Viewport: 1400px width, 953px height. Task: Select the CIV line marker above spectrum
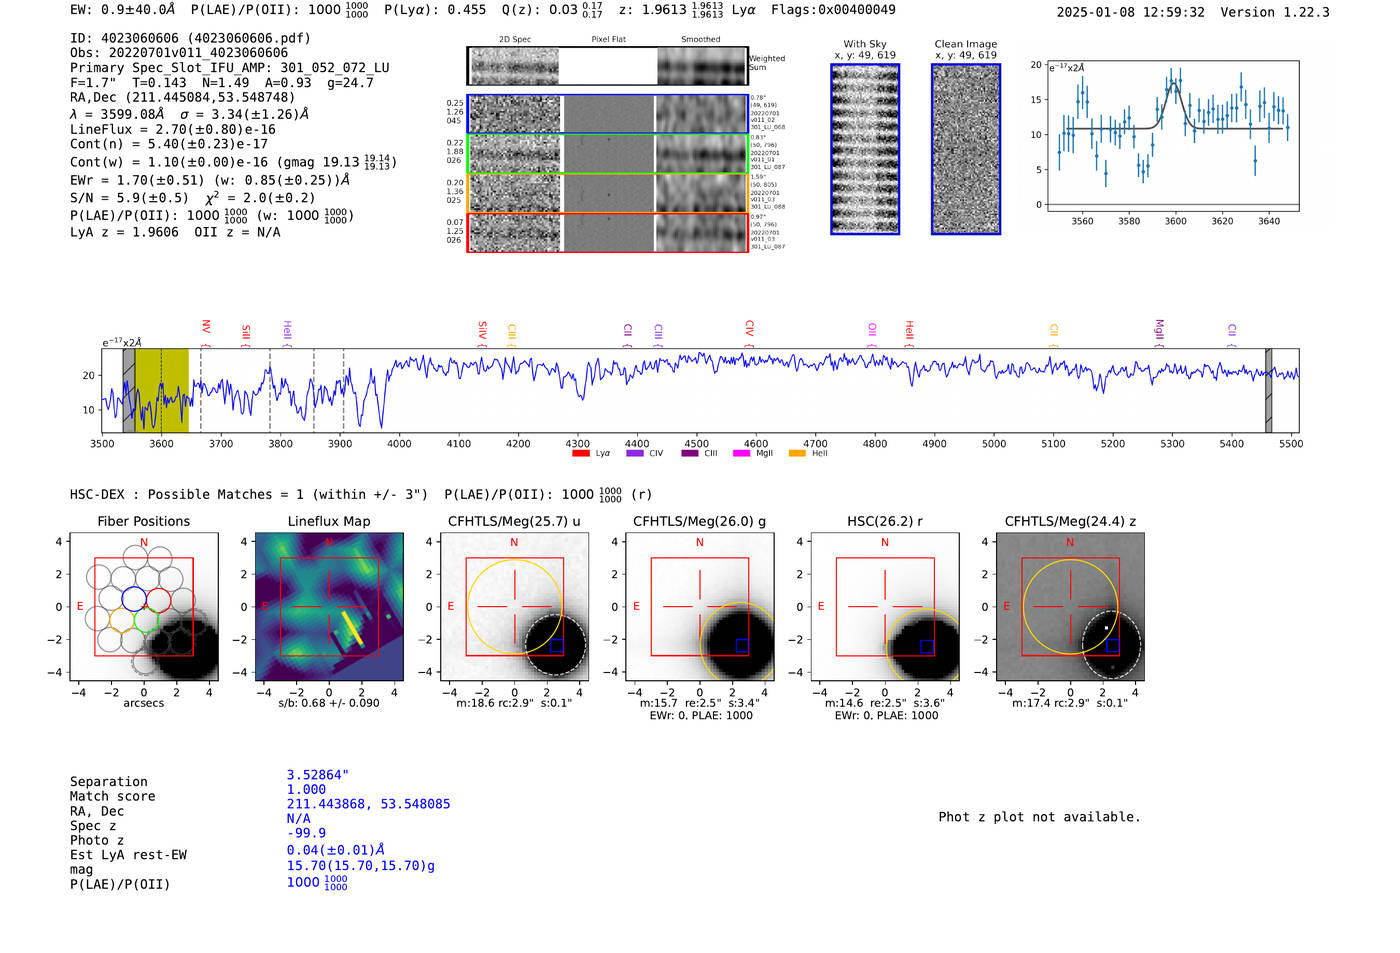[749, 328]
